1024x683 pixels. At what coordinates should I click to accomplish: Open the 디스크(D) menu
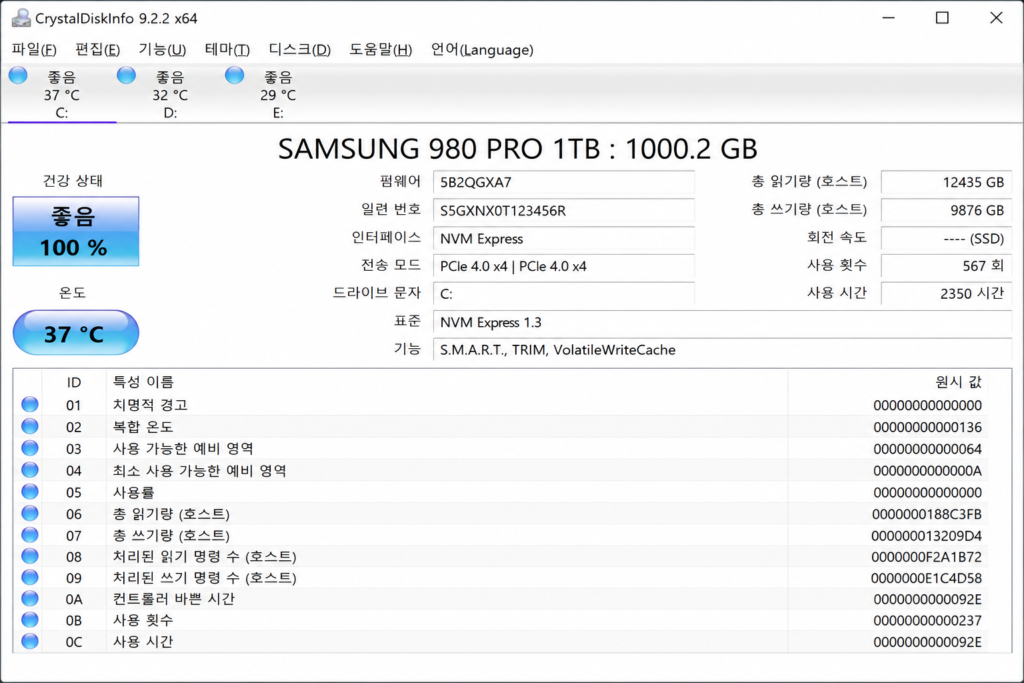click(300, 50)
